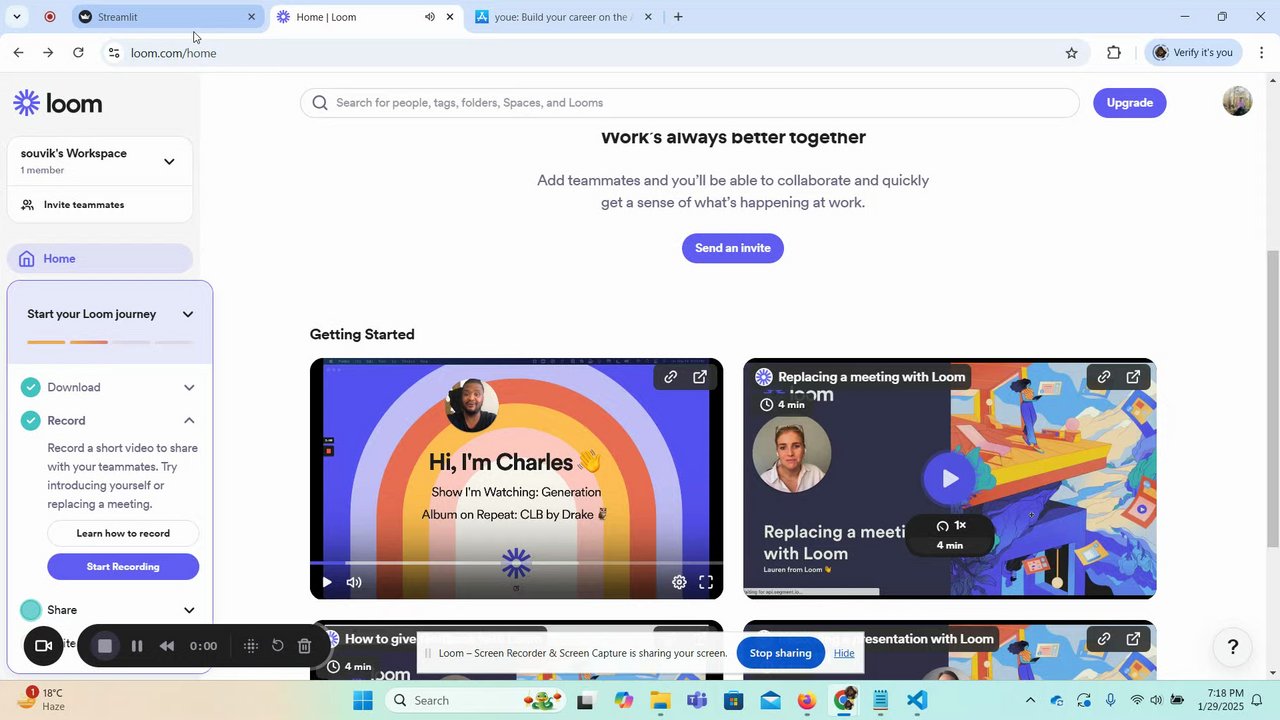
Task: Open Chrome extensions puzzle icon
Action: (x=1114, y=53)
